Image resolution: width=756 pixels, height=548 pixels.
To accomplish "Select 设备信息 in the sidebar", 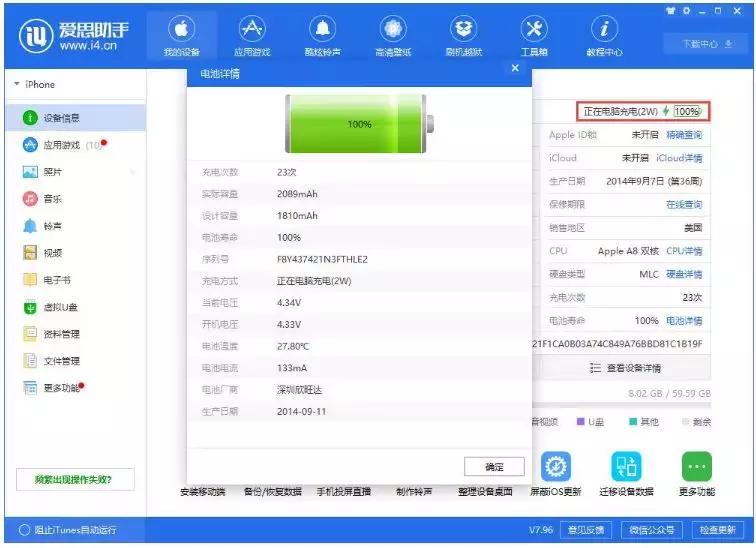I will pyautogui.click(x=76, y=118).
